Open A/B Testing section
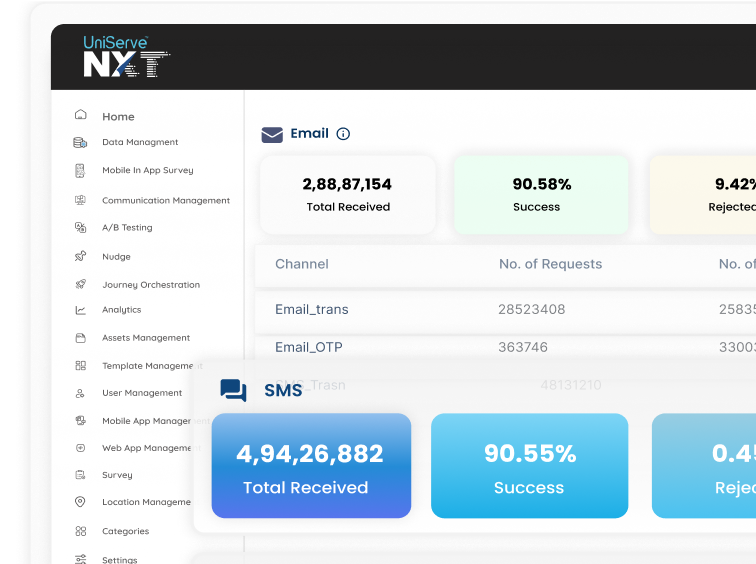Viewport: 756px width, 564px height. pyautogui.click(x=127, y=228)
